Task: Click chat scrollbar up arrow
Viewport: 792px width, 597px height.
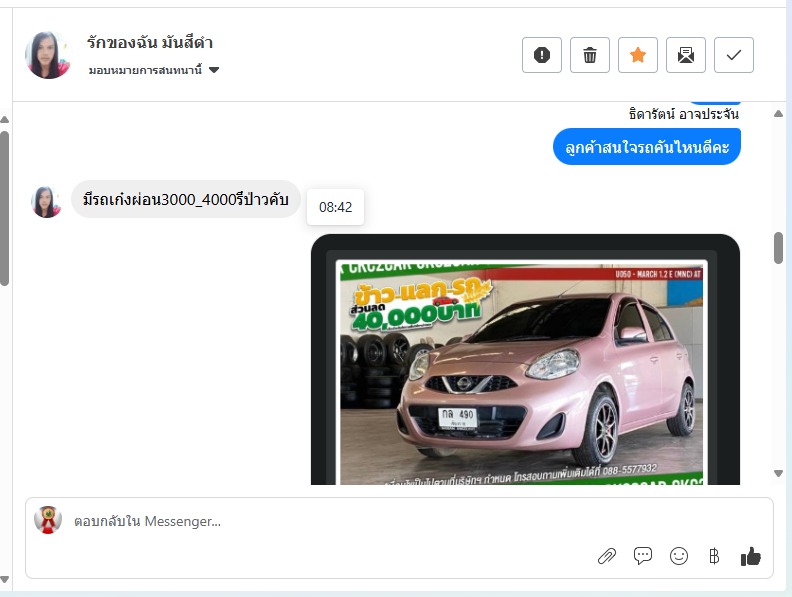Action: (778, 114)
